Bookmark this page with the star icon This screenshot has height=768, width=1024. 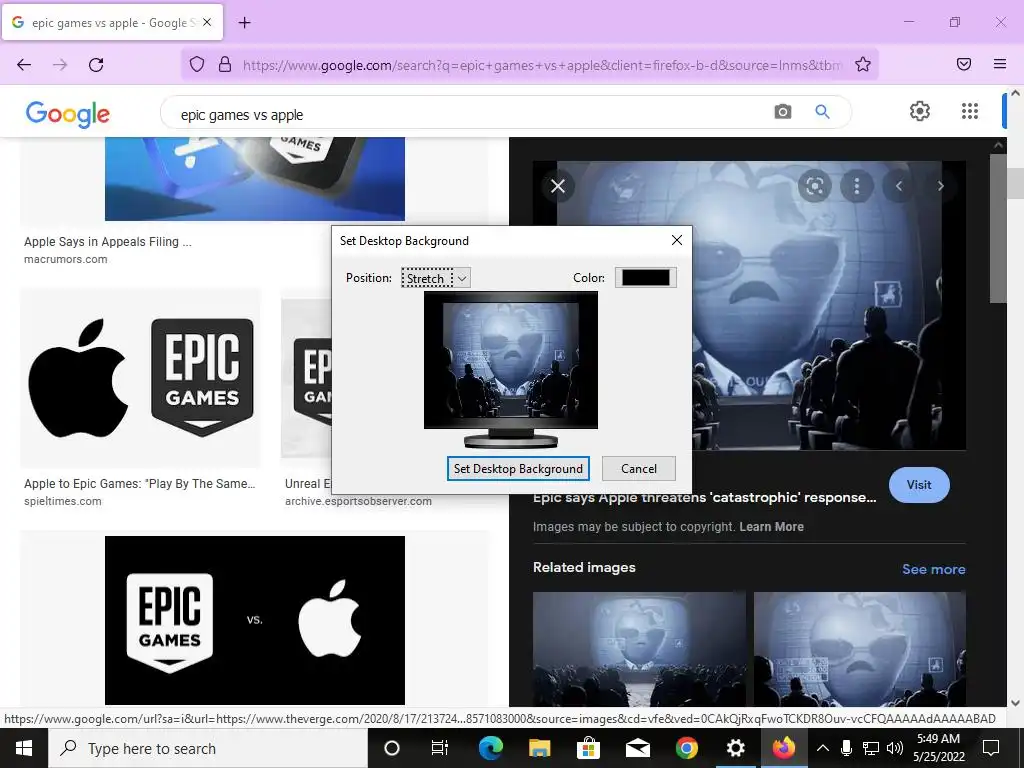863,64
